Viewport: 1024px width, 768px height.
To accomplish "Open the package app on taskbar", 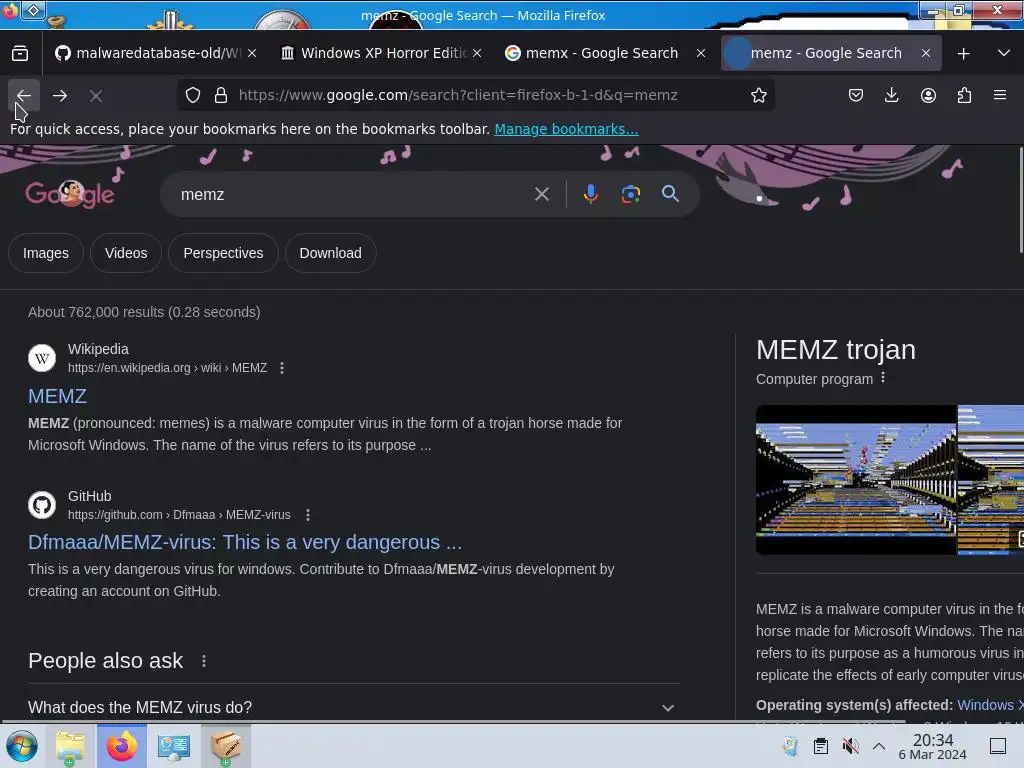I will pyautogui.click(x=226, y=746).
